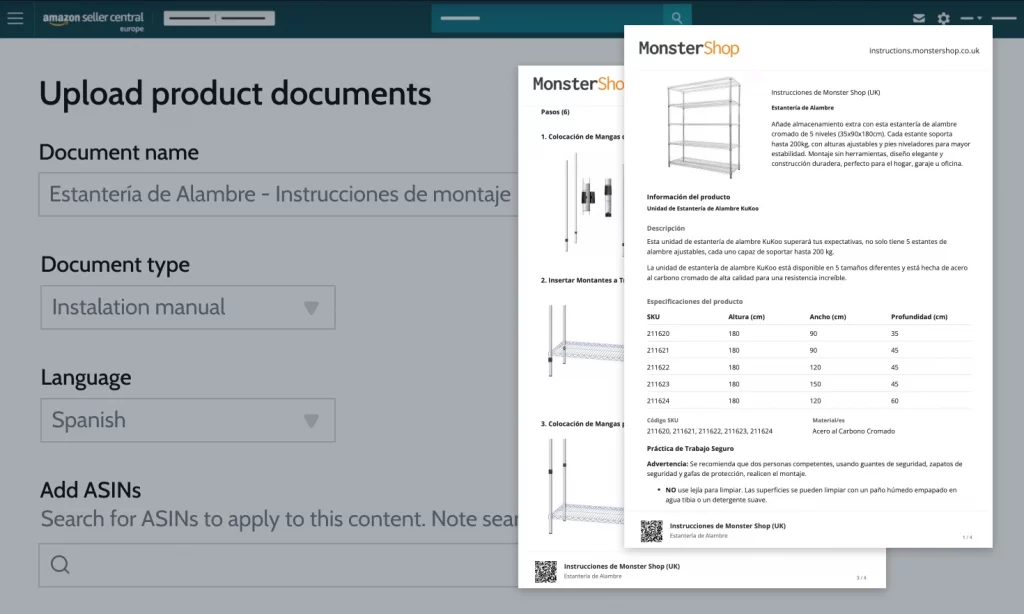Open instructions.monstershop.co.uk link

pyautogui.click(x=923, y=50)
